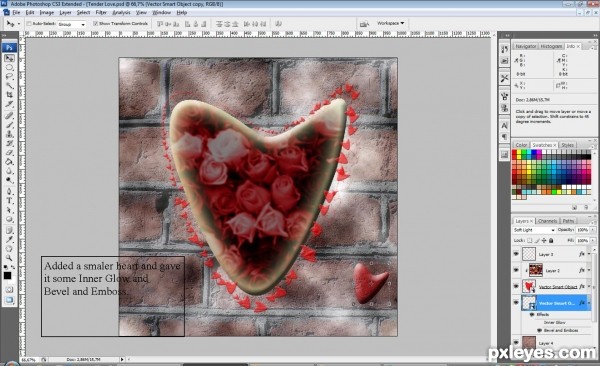The image size is (600, 366).
Task: Open the File menu
Action: [x=16, y=13]
